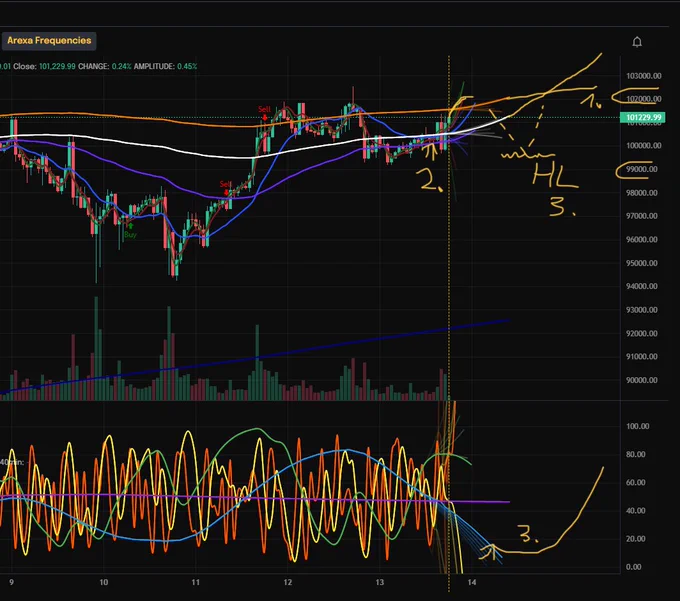Click date label 12 on time axis
The image size is (680, 601).
tap(288, 582)
